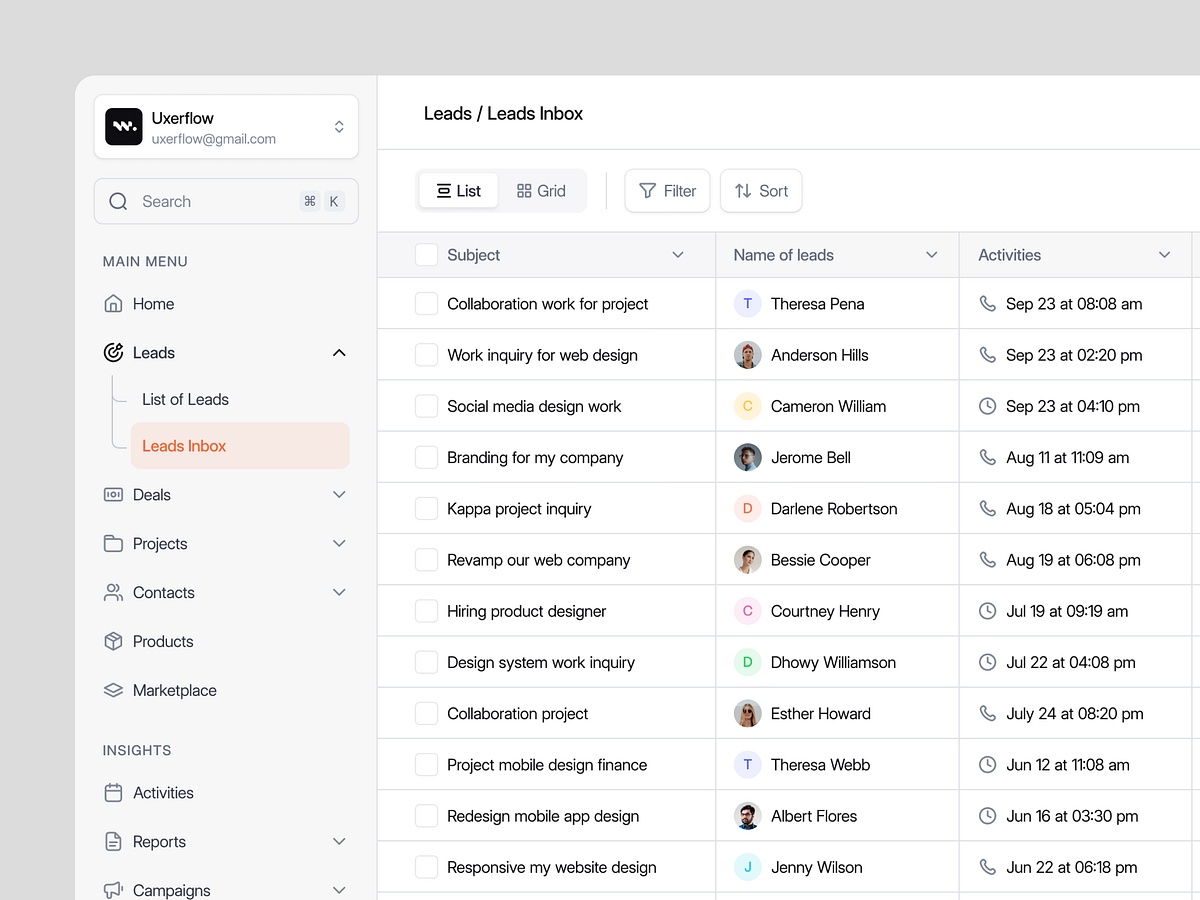Tick the checkbox for Branding for my company
The width and height of the screenshot is (1200, 900).
tap(426, 457)
